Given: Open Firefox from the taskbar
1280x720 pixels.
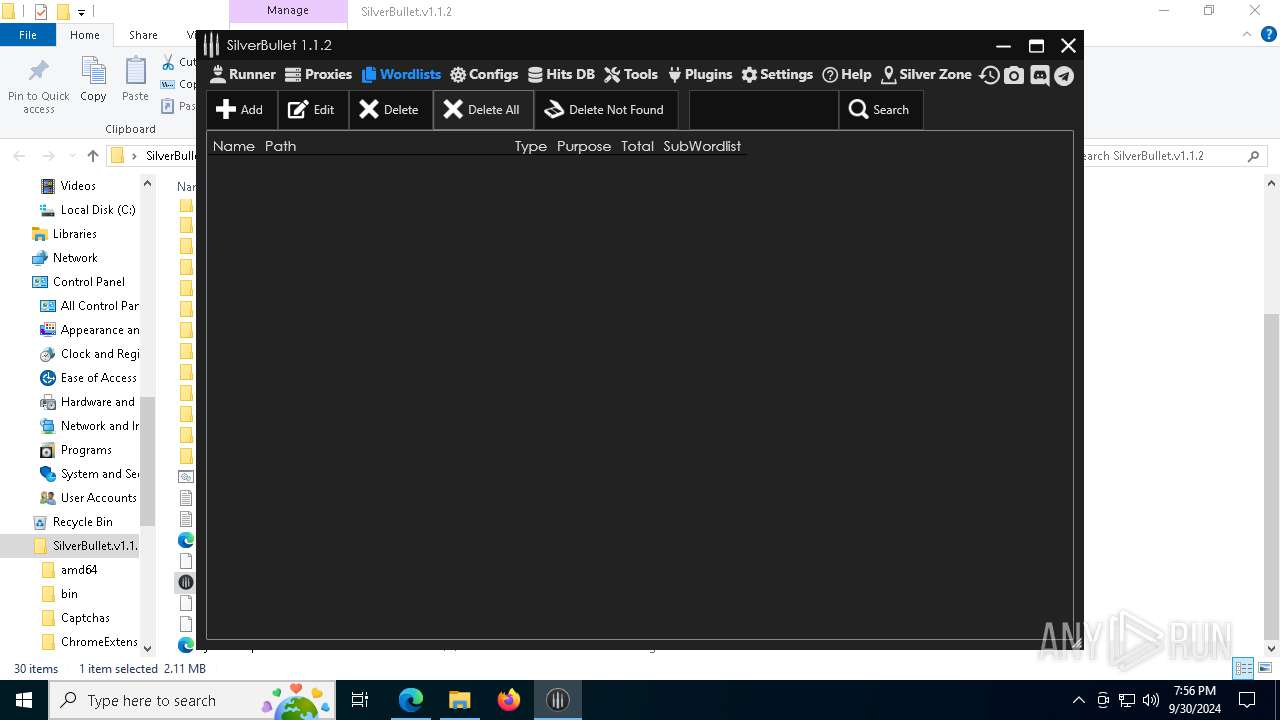Looking at the screenshot, I should coord(509,700).
